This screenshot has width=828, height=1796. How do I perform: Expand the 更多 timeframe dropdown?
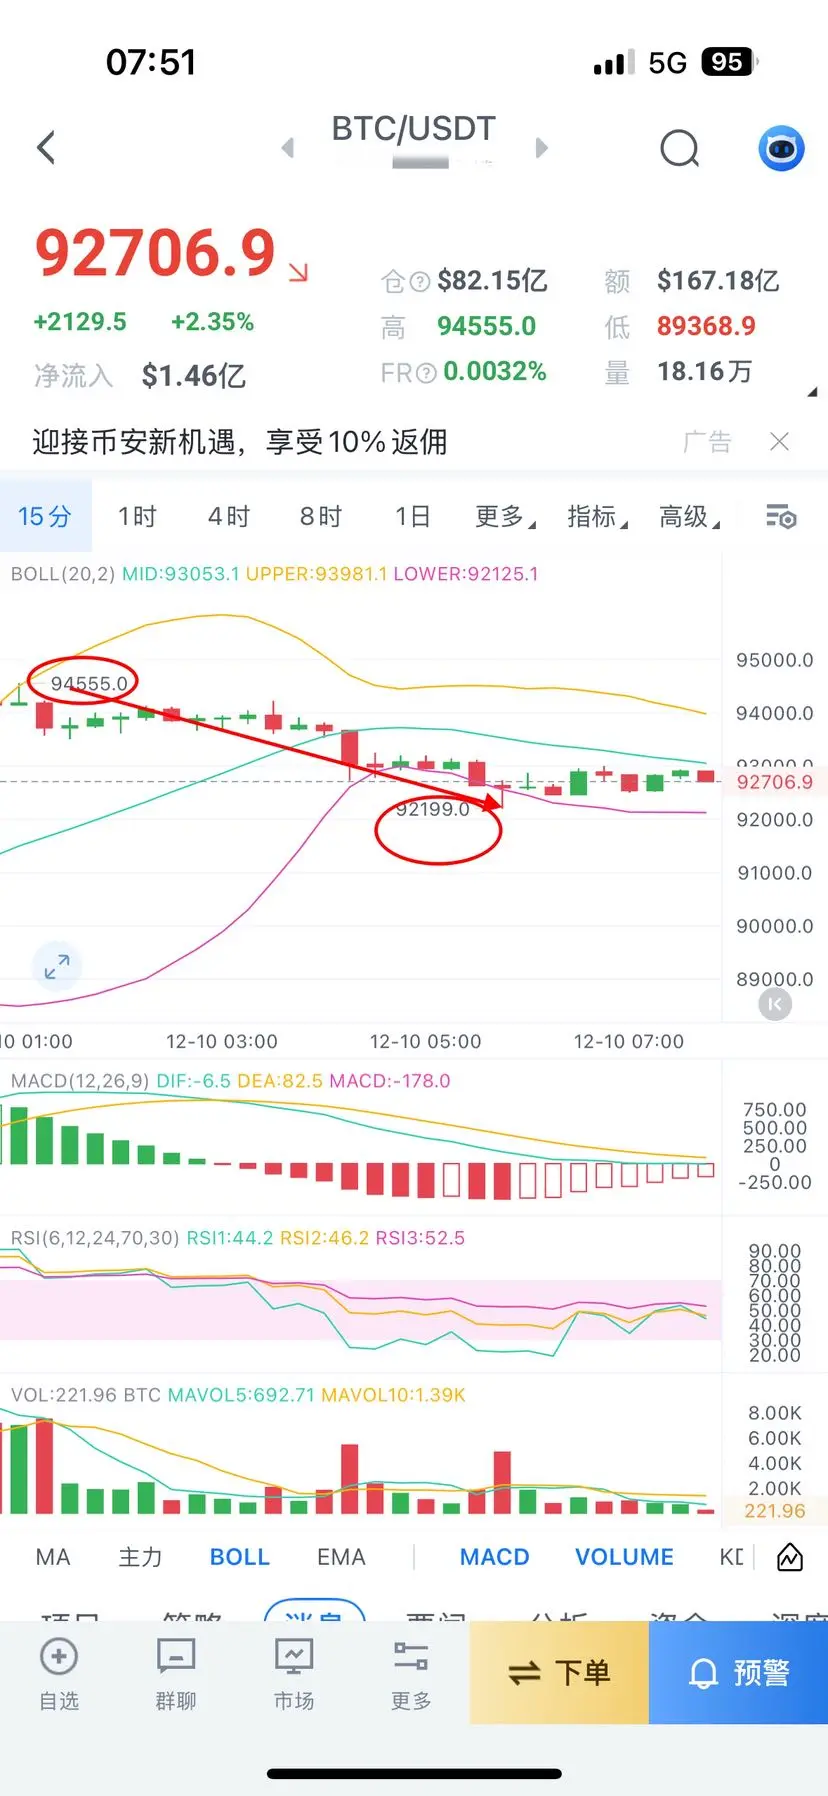click(x=505, y=516)
